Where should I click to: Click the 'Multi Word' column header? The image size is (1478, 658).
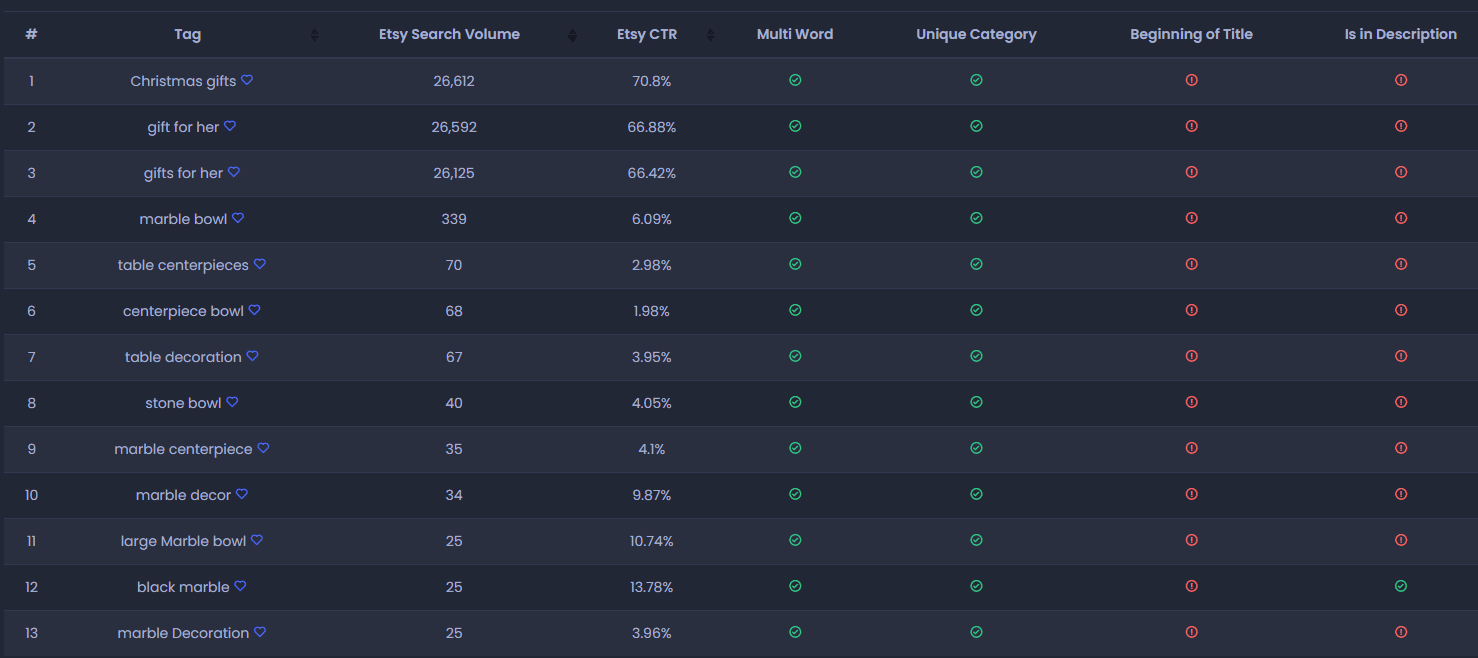coord(795,34)
